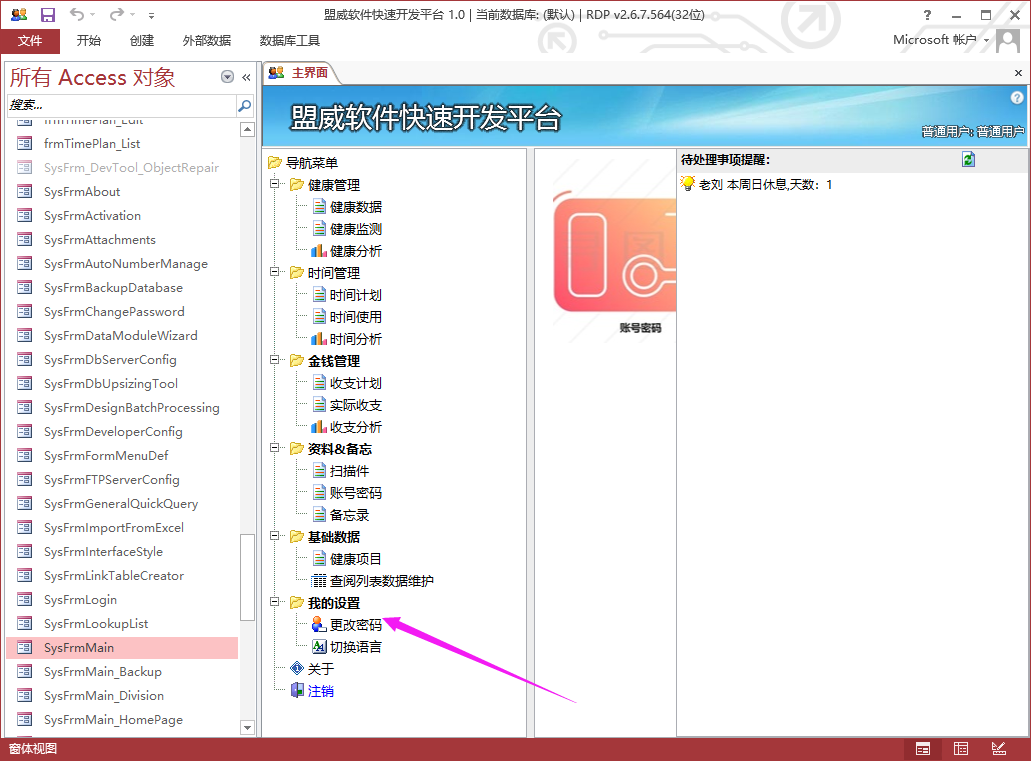Select the 导航菜单 root folder
The height and width of the screenshot is (761, 1031).
point(312,163)
